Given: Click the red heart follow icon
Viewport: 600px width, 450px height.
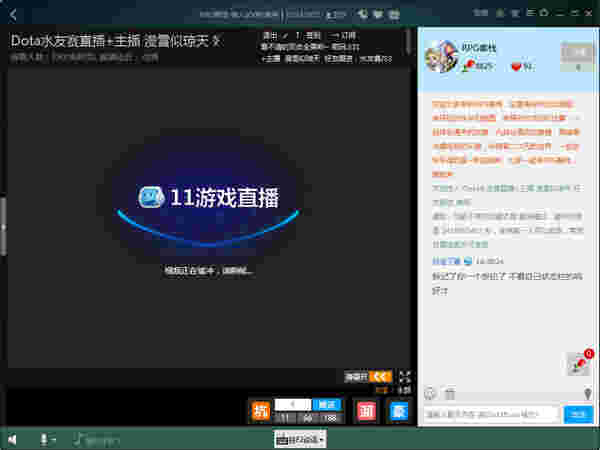Looking at the screenshot, I should 517,67.
